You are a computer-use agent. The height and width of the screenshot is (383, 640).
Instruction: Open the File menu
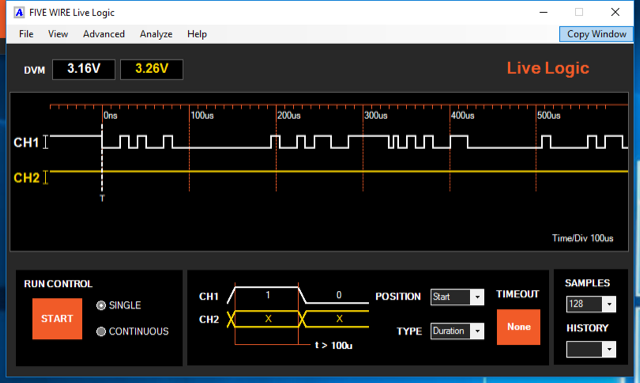pyautogui.click(x=26, y=34)
